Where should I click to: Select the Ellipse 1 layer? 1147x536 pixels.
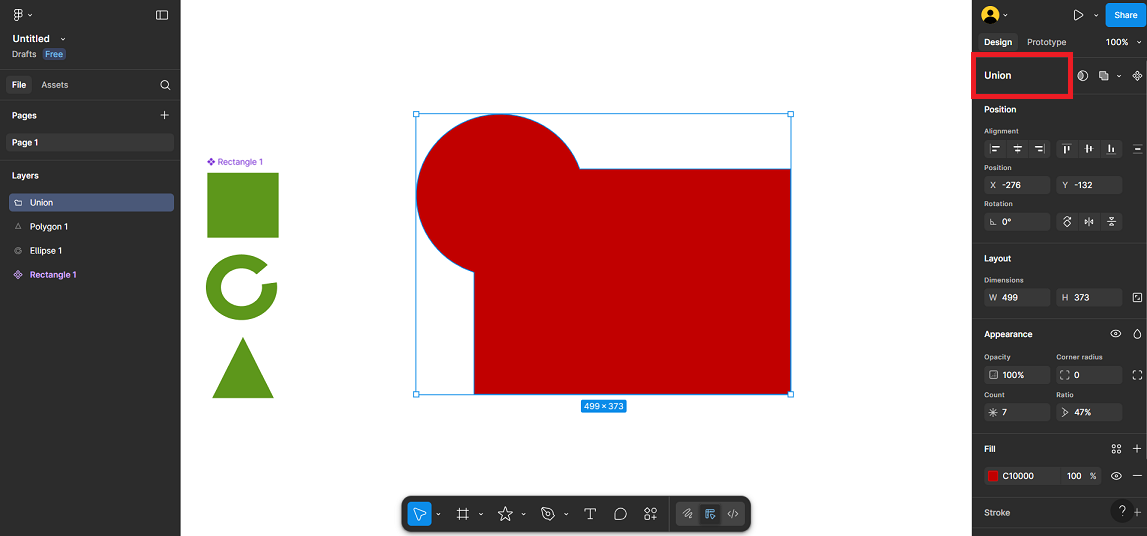[x=91, y=251]
